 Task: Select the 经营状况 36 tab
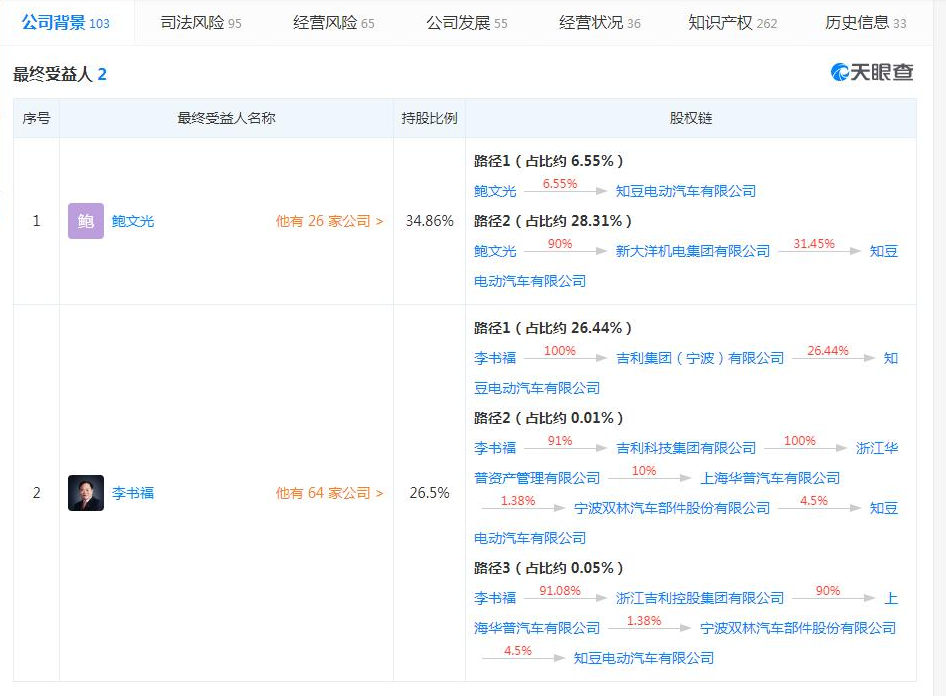(x=600, y=23)
